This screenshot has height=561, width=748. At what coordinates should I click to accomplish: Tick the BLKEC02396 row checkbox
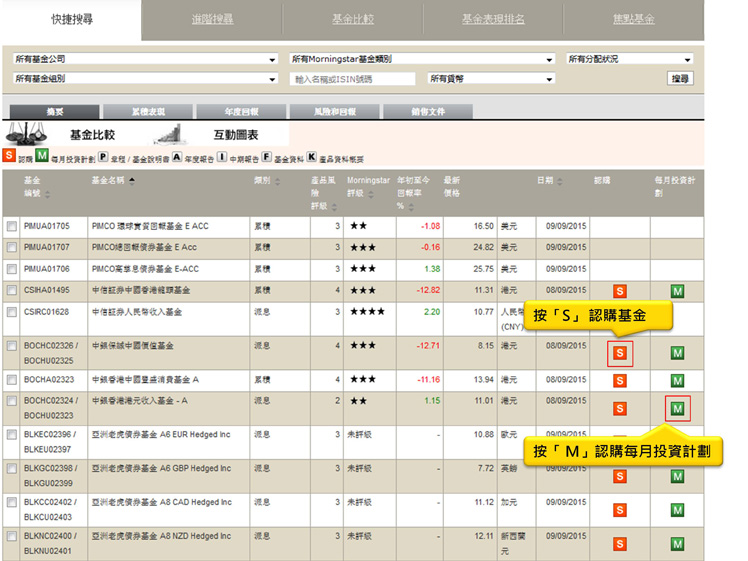[x=11, y=435]
